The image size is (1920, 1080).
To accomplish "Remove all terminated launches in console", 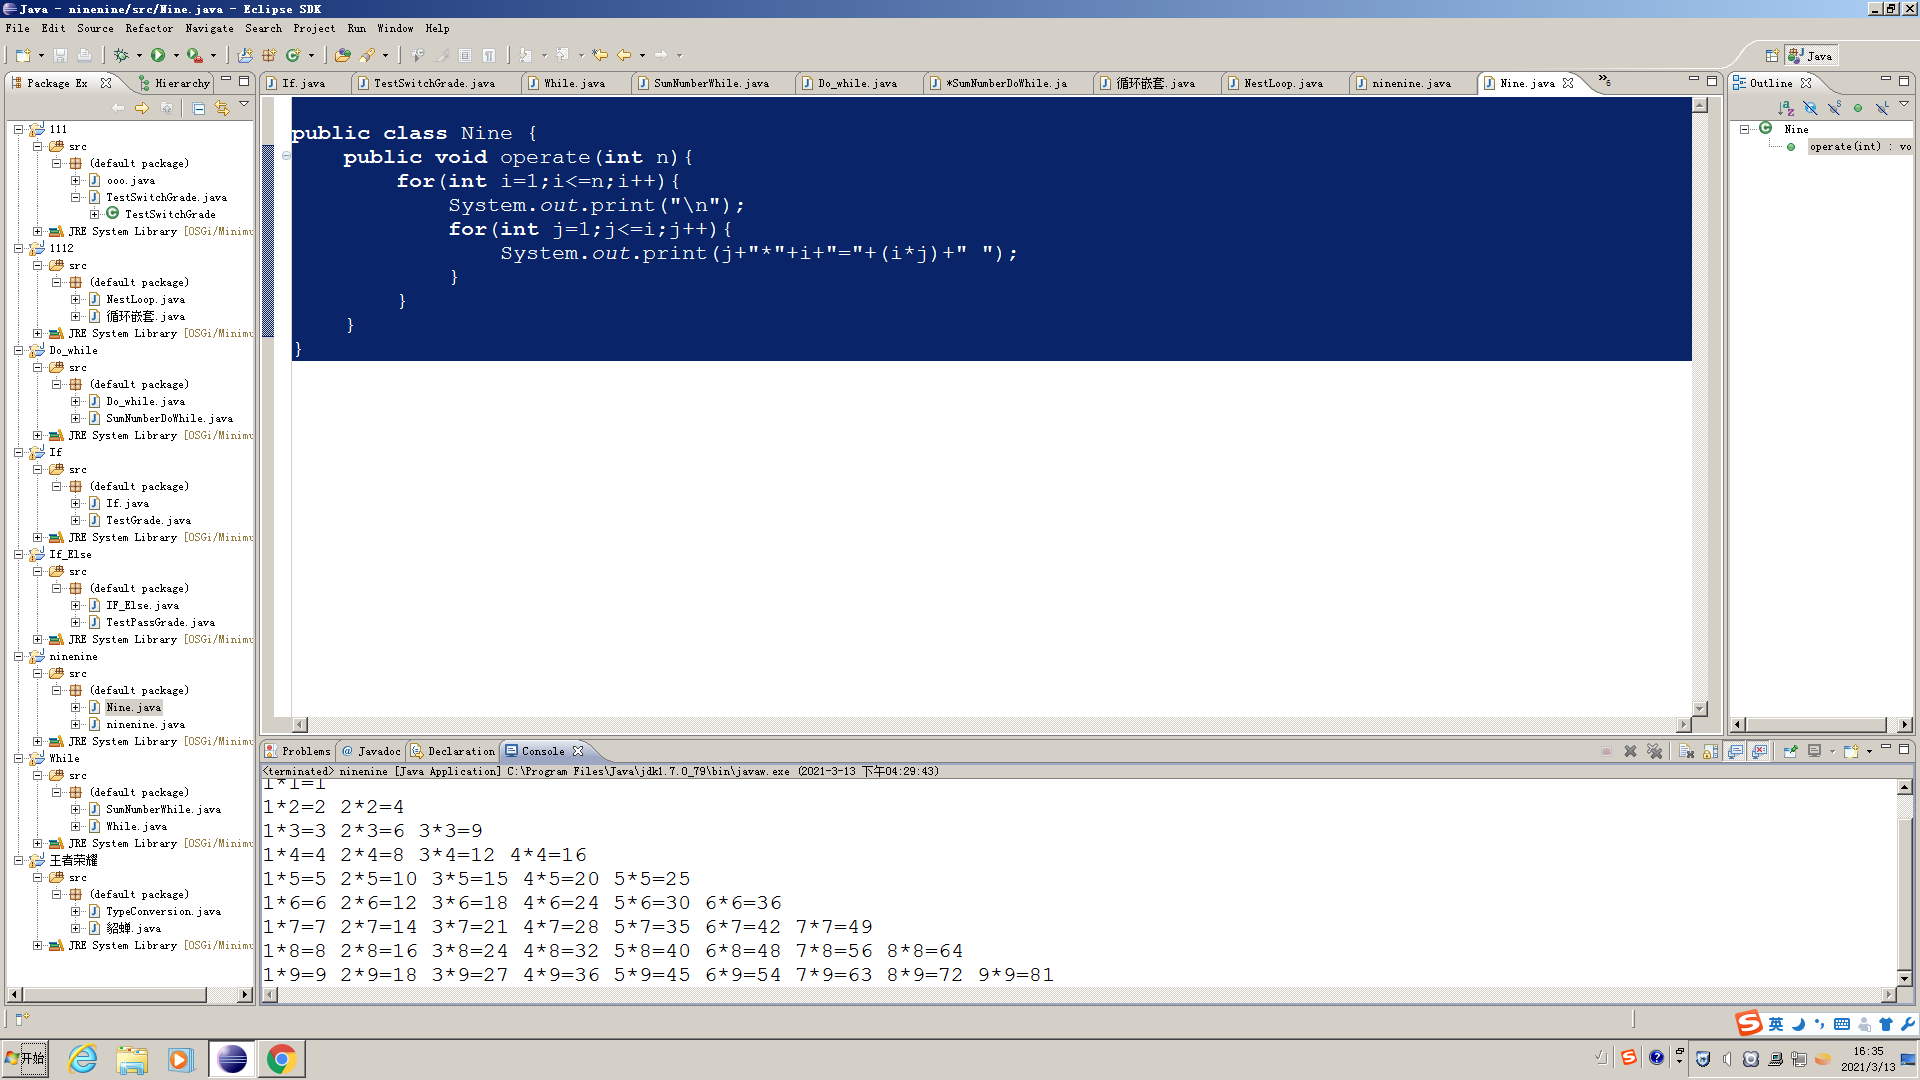I will point(1654,751).
